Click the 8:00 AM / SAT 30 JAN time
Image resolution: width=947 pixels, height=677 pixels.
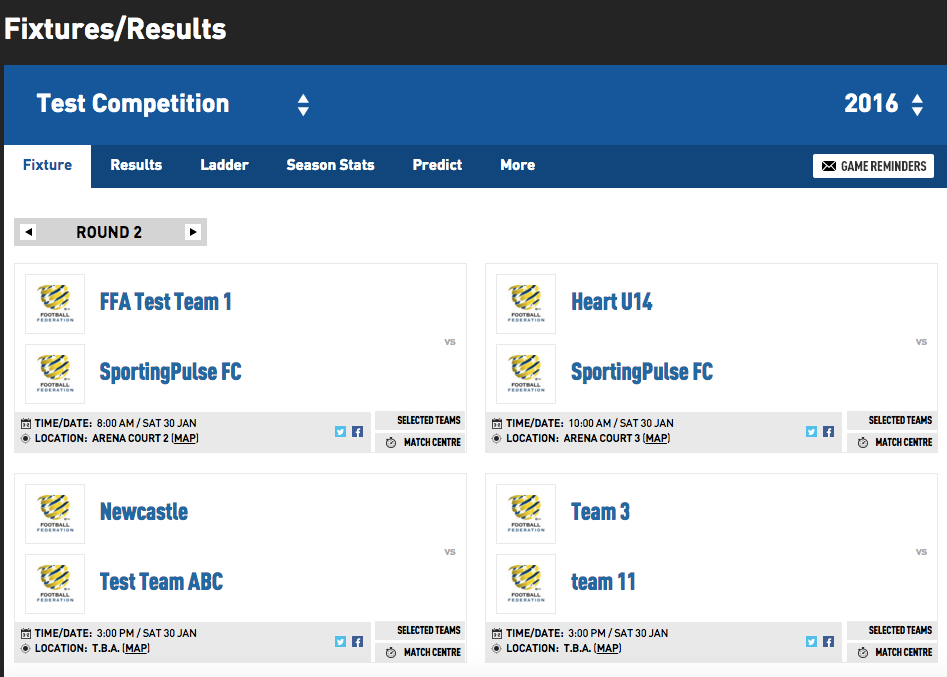[147, 423]
